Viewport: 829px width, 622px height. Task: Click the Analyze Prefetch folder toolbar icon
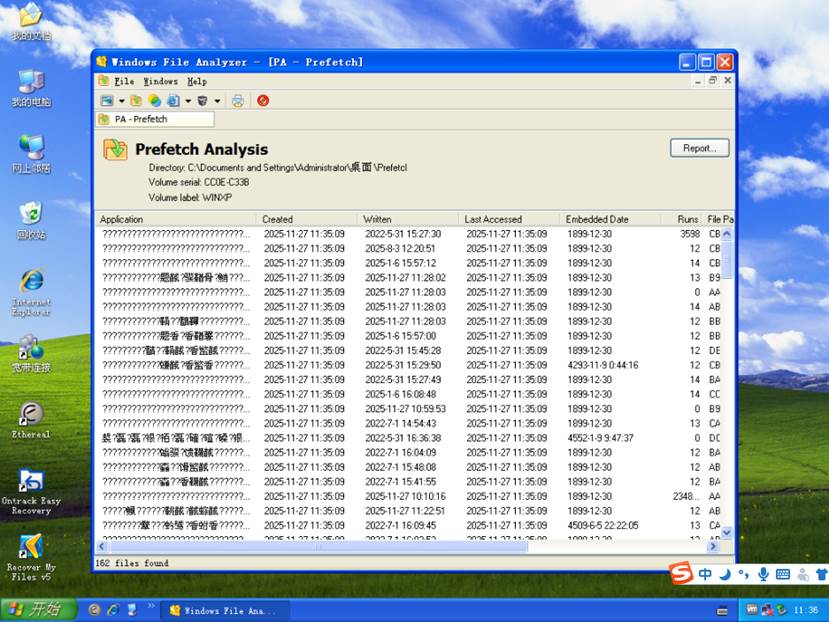tap(136, 100)
